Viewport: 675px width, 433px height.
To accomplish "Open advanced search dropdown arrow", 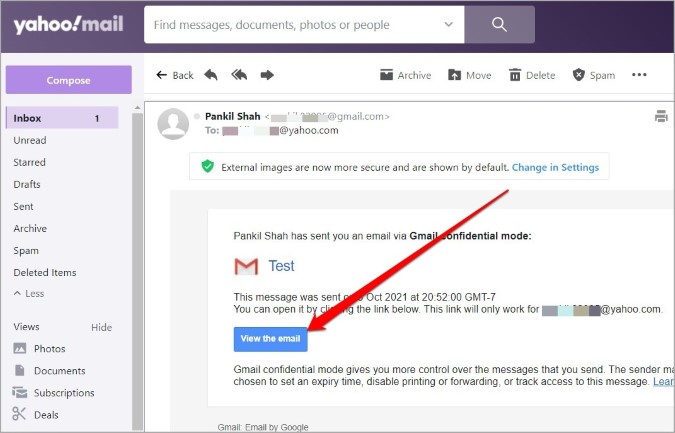I will pyautogui.click(x=449, y=25).
